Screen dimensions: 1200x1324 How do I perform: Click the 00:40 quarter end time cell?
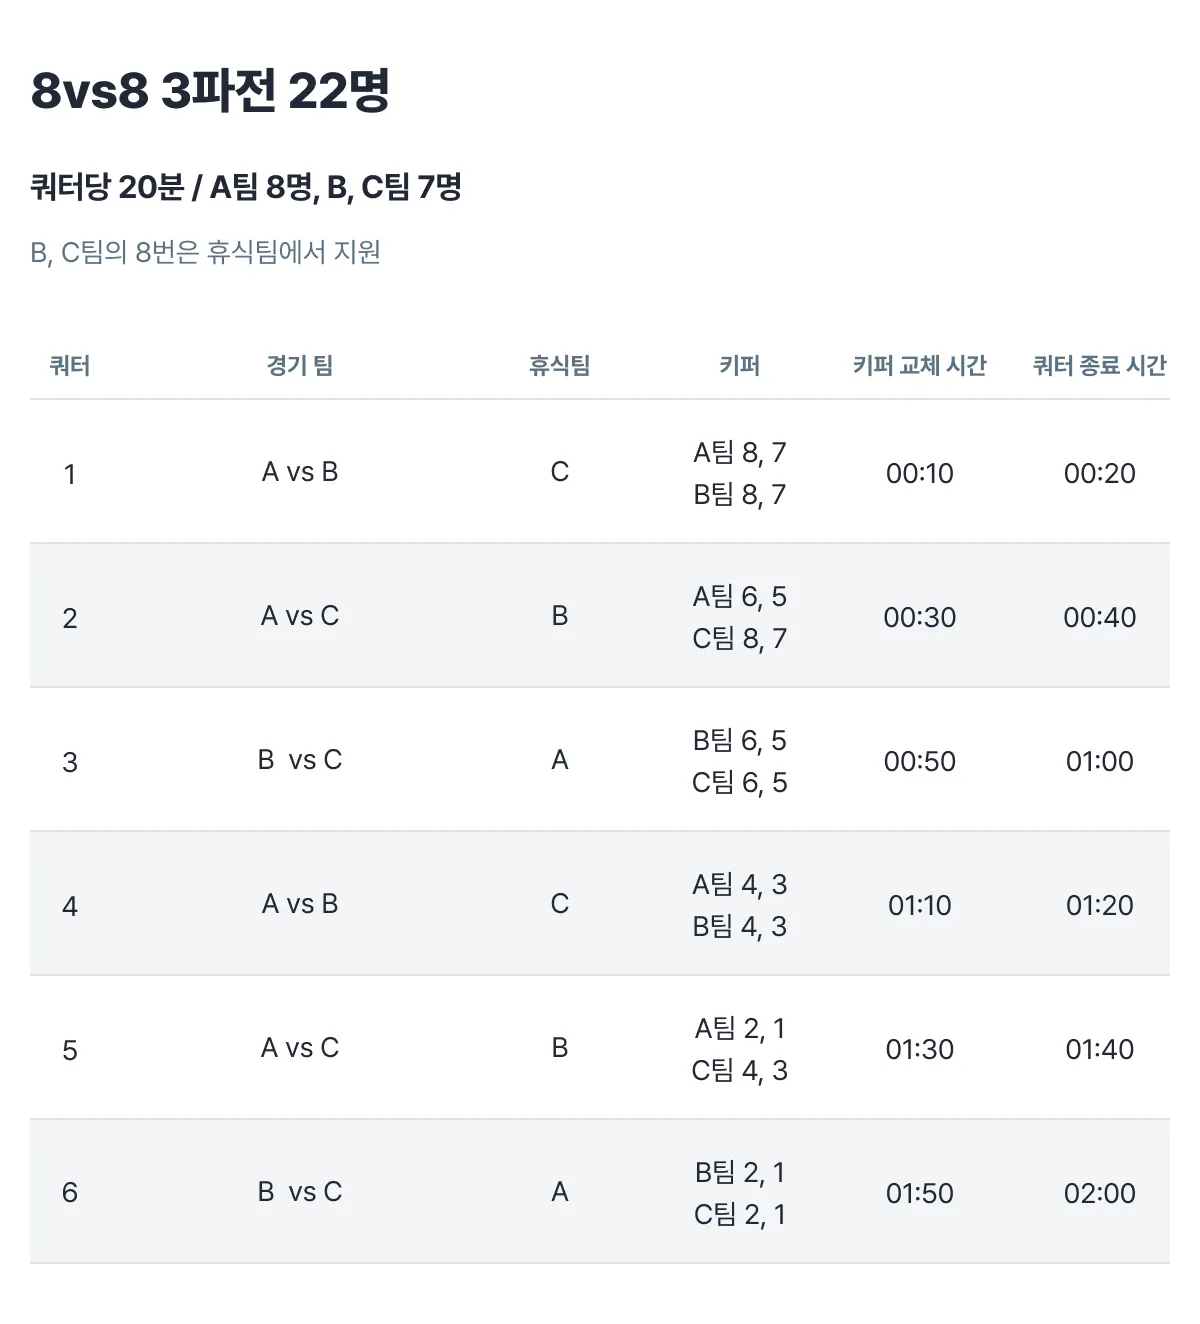click(x=1099, y=617)
